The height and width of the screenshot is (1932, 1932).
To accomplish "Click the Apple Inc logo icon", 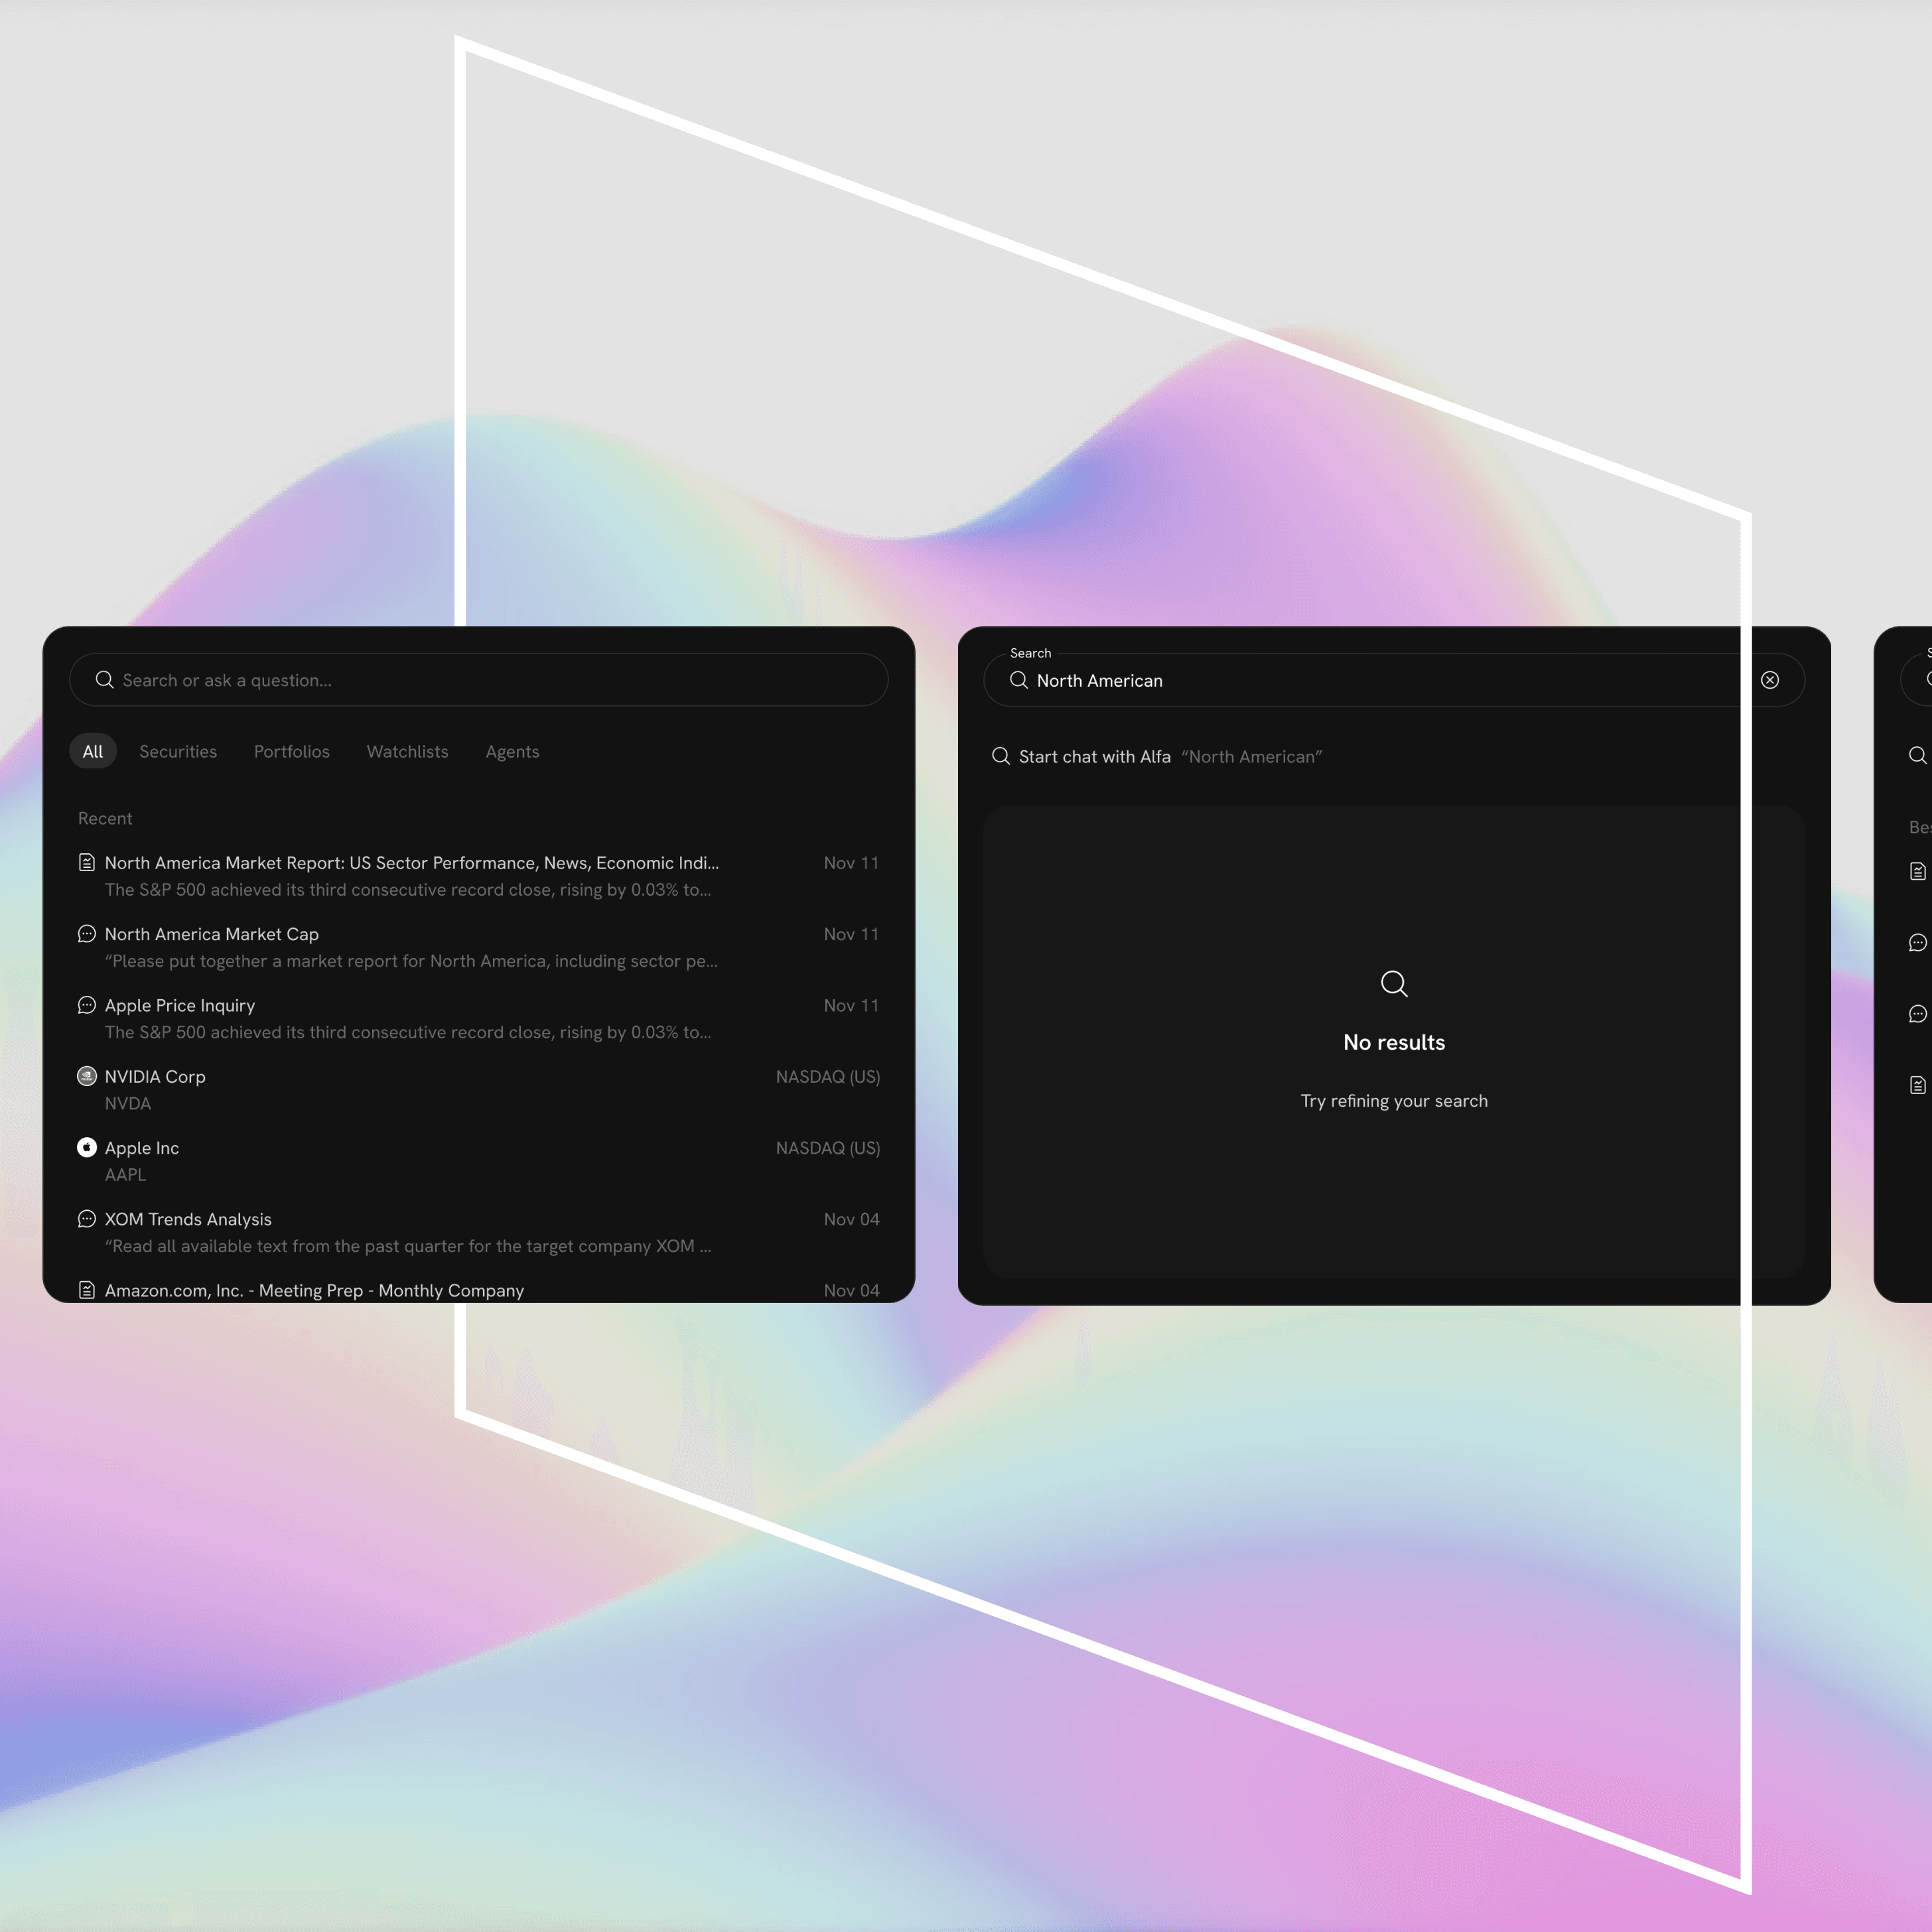I will pyautogui.click(x=87, y=1147).
